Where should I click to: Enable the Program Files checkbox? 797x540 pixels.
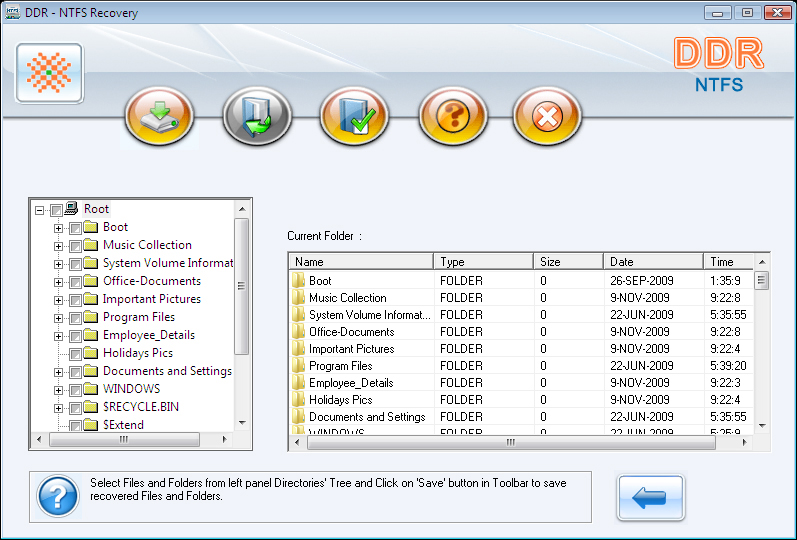click(x=75, y=318)
